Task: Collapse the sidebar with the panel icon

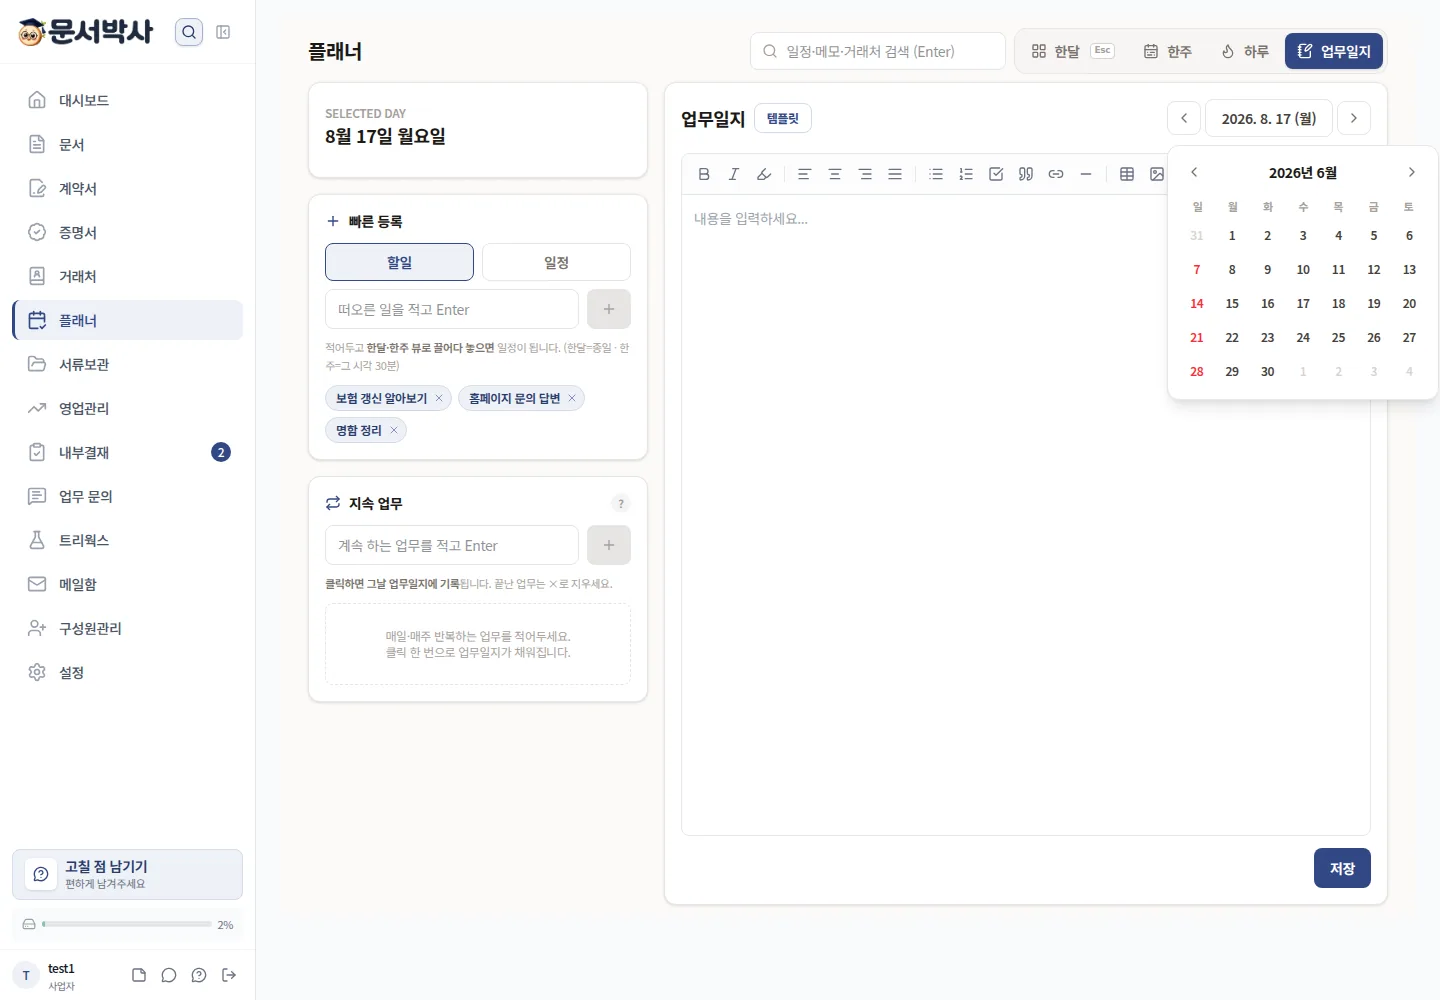Action: coord(223,32)
